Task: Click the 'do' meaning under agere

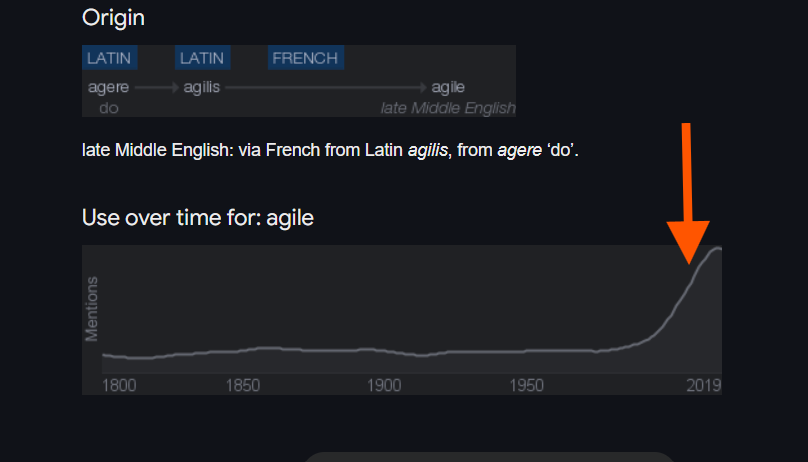Action: click(x=107, y=107)
